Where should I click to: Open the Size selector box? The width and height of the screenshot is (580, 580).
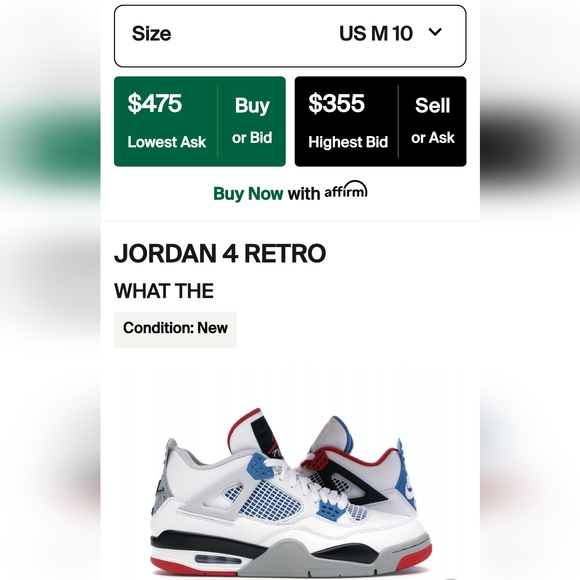[x=290, y=36]
